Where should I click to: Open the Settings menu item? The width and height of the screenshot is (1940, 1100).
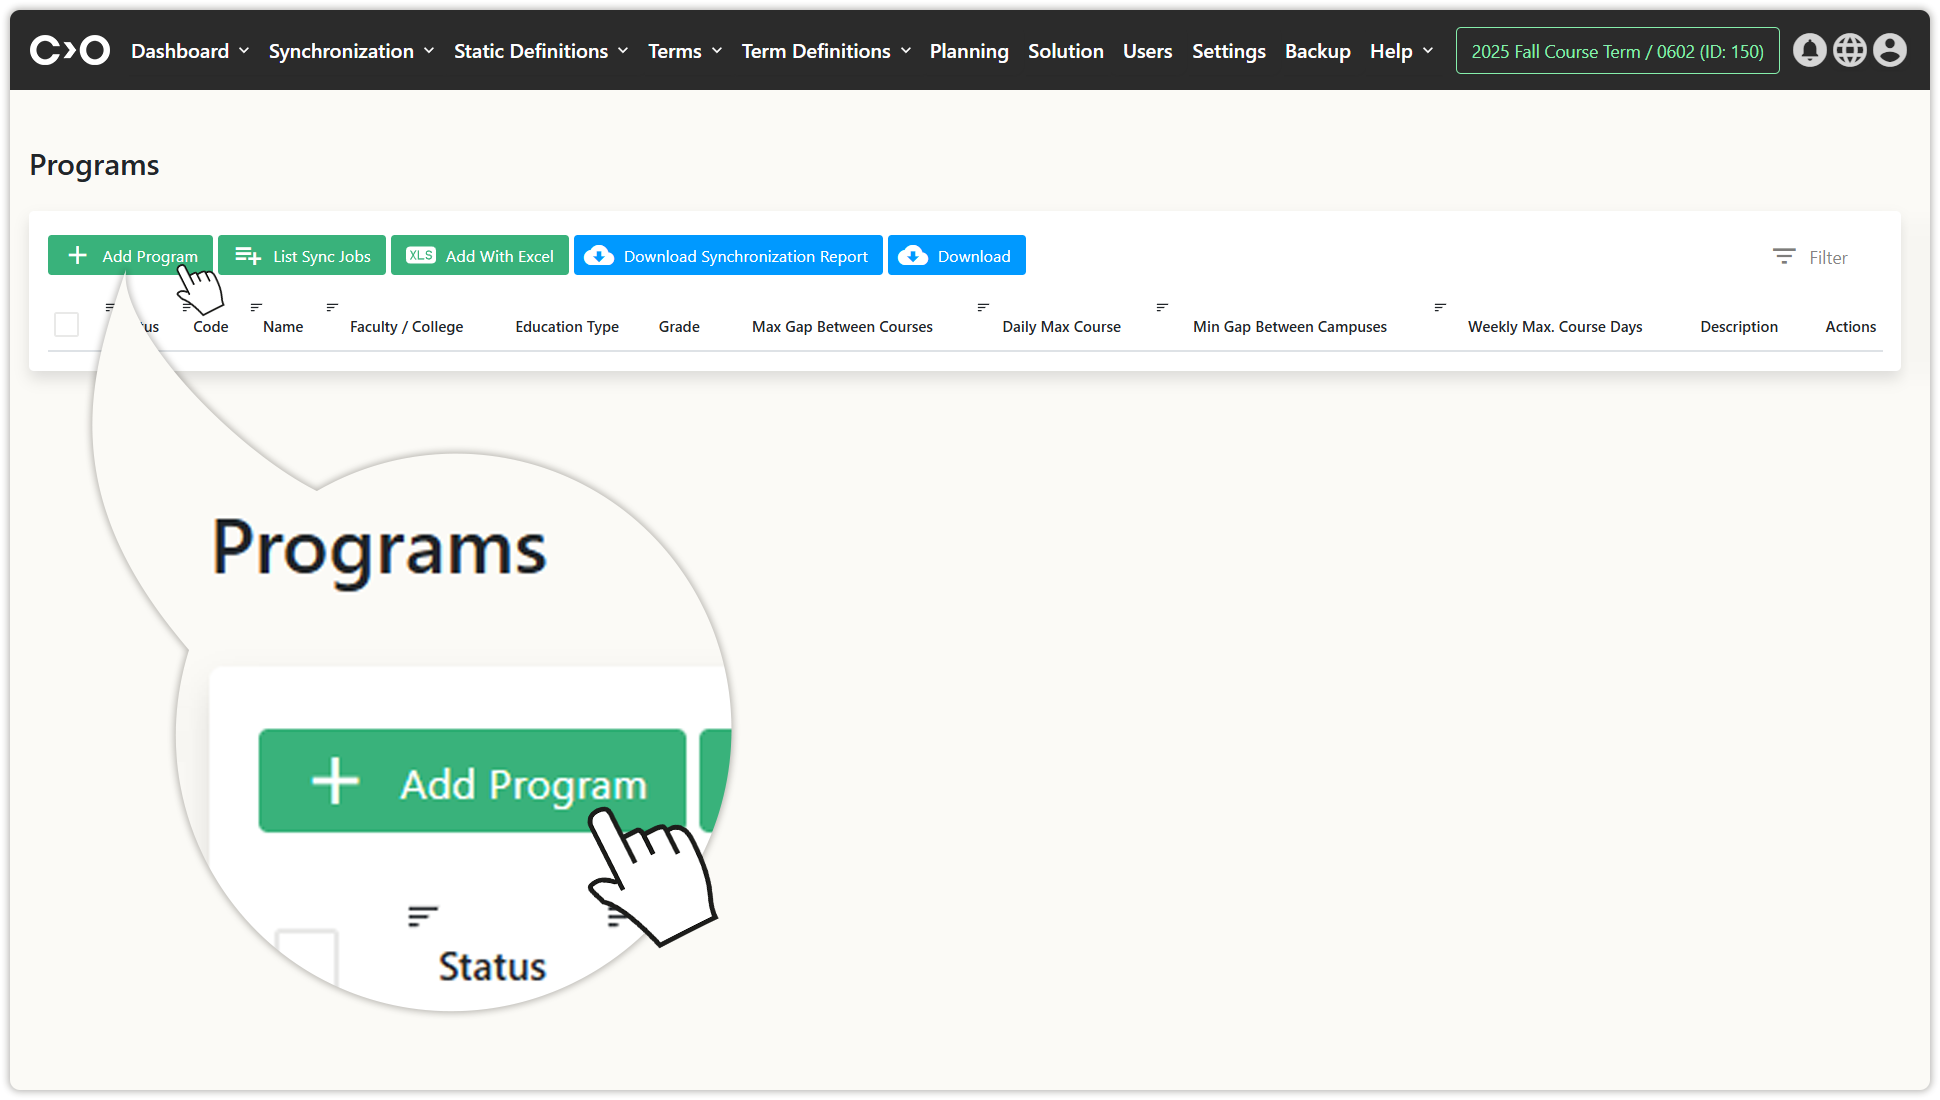coord(1228,51)
